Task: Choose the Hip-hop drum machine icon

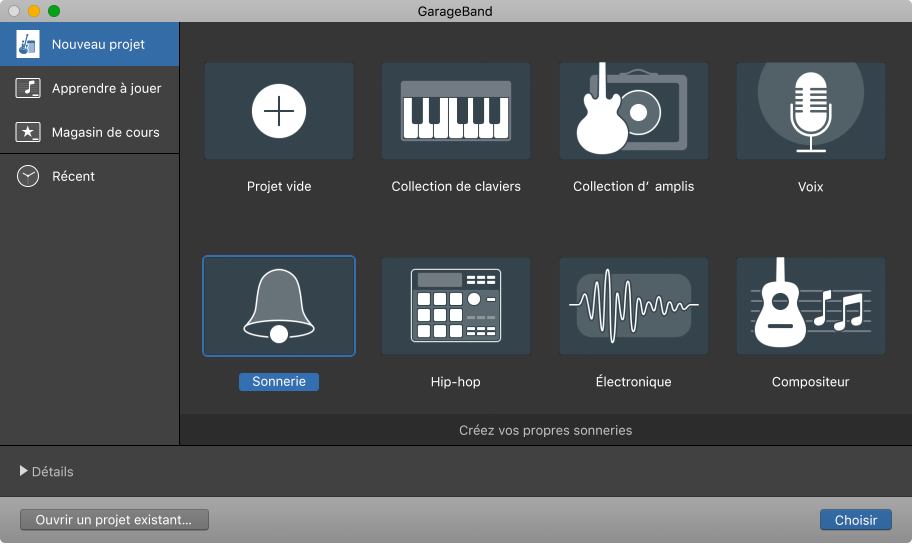Action: 455,306
